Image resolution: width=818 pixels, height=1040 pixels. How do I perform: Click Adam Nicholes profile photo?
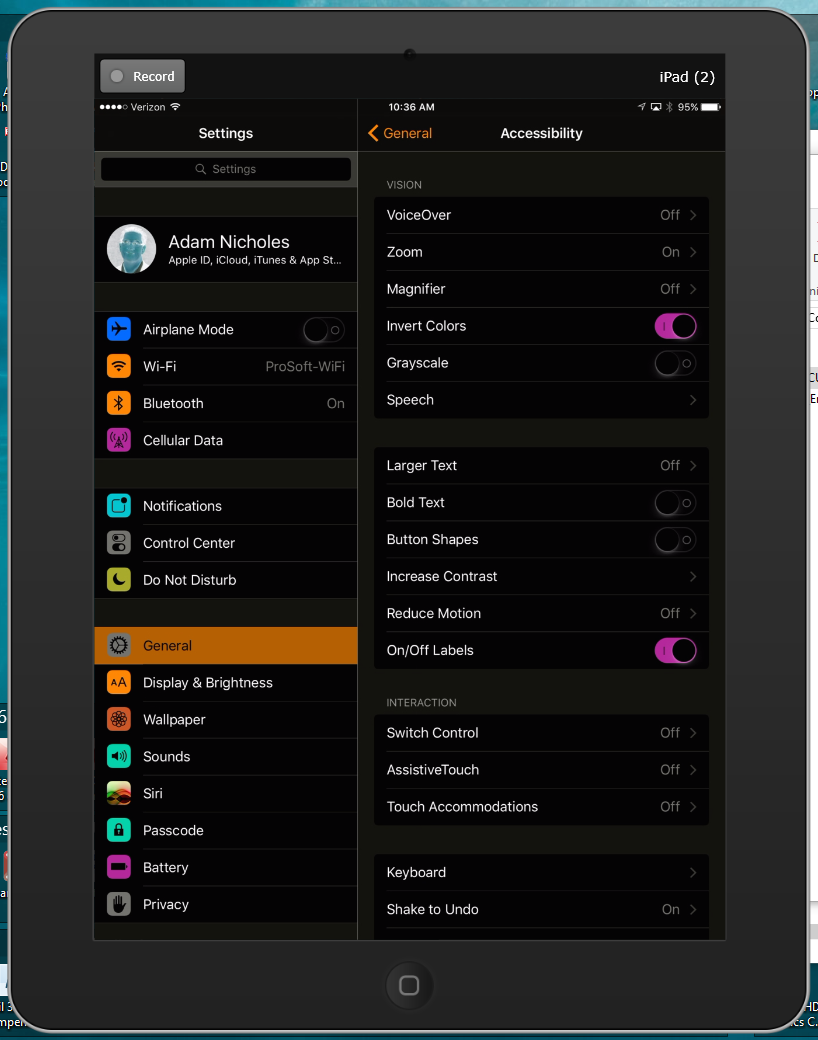point(131,249)
